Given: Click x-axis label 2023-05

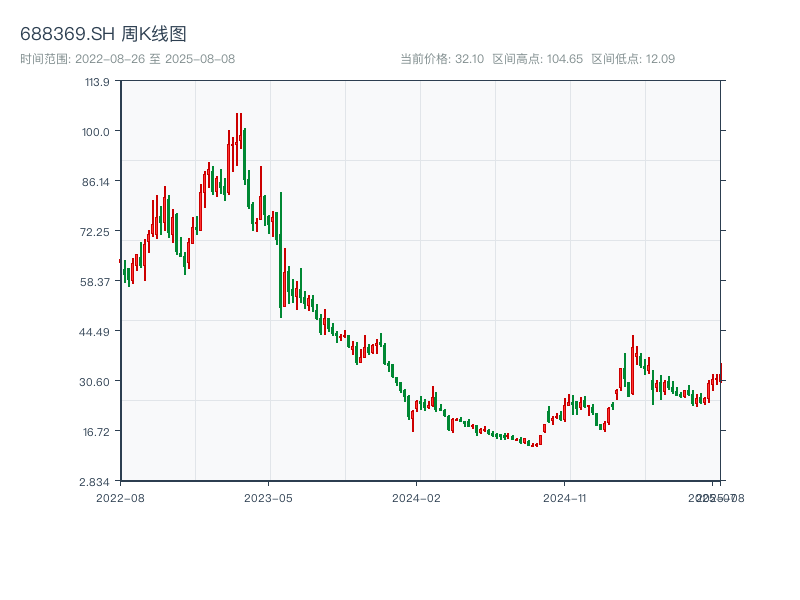Looking at the screenshot, I should point(268,498).
